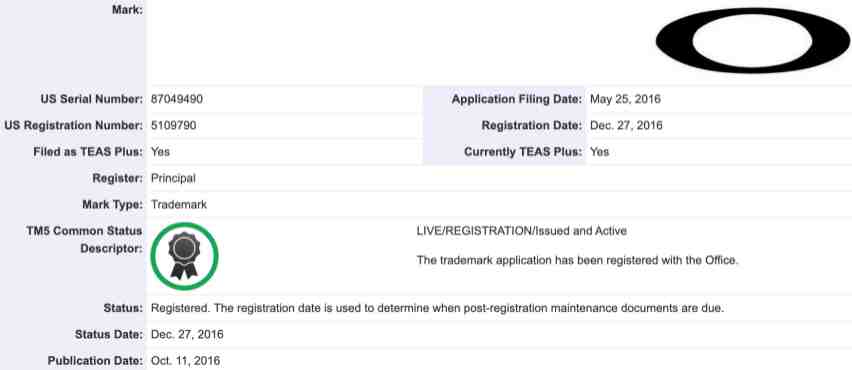Click the Filed as TEAS Plus value Yes

click(160, 152)
